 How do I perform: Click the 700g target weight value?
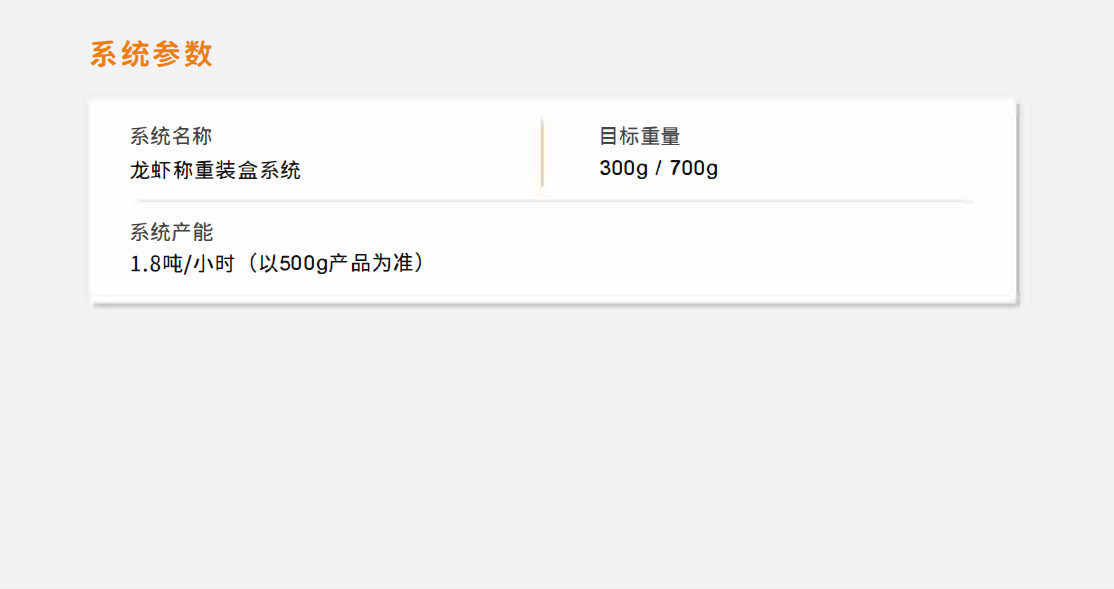[x=693, y=168]
